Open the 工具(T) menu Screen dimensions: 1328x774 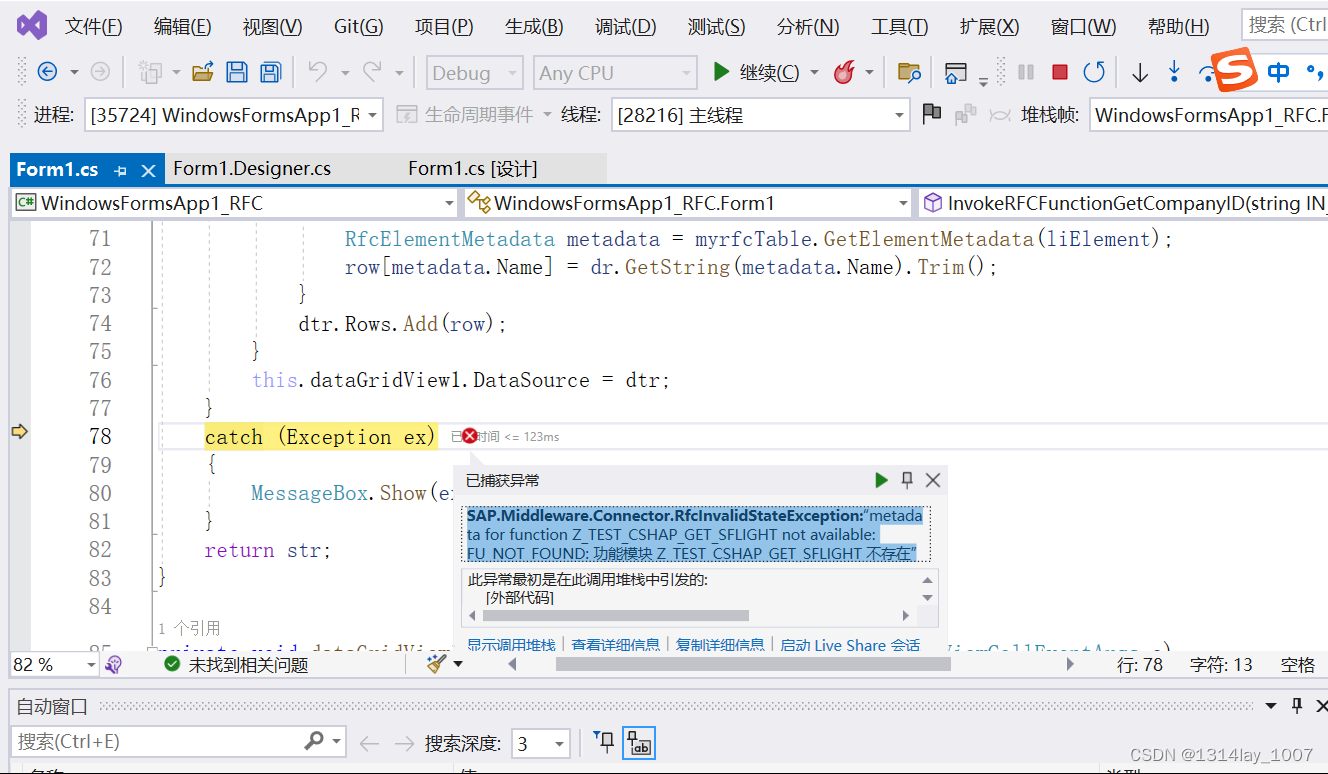pos(899,27)
